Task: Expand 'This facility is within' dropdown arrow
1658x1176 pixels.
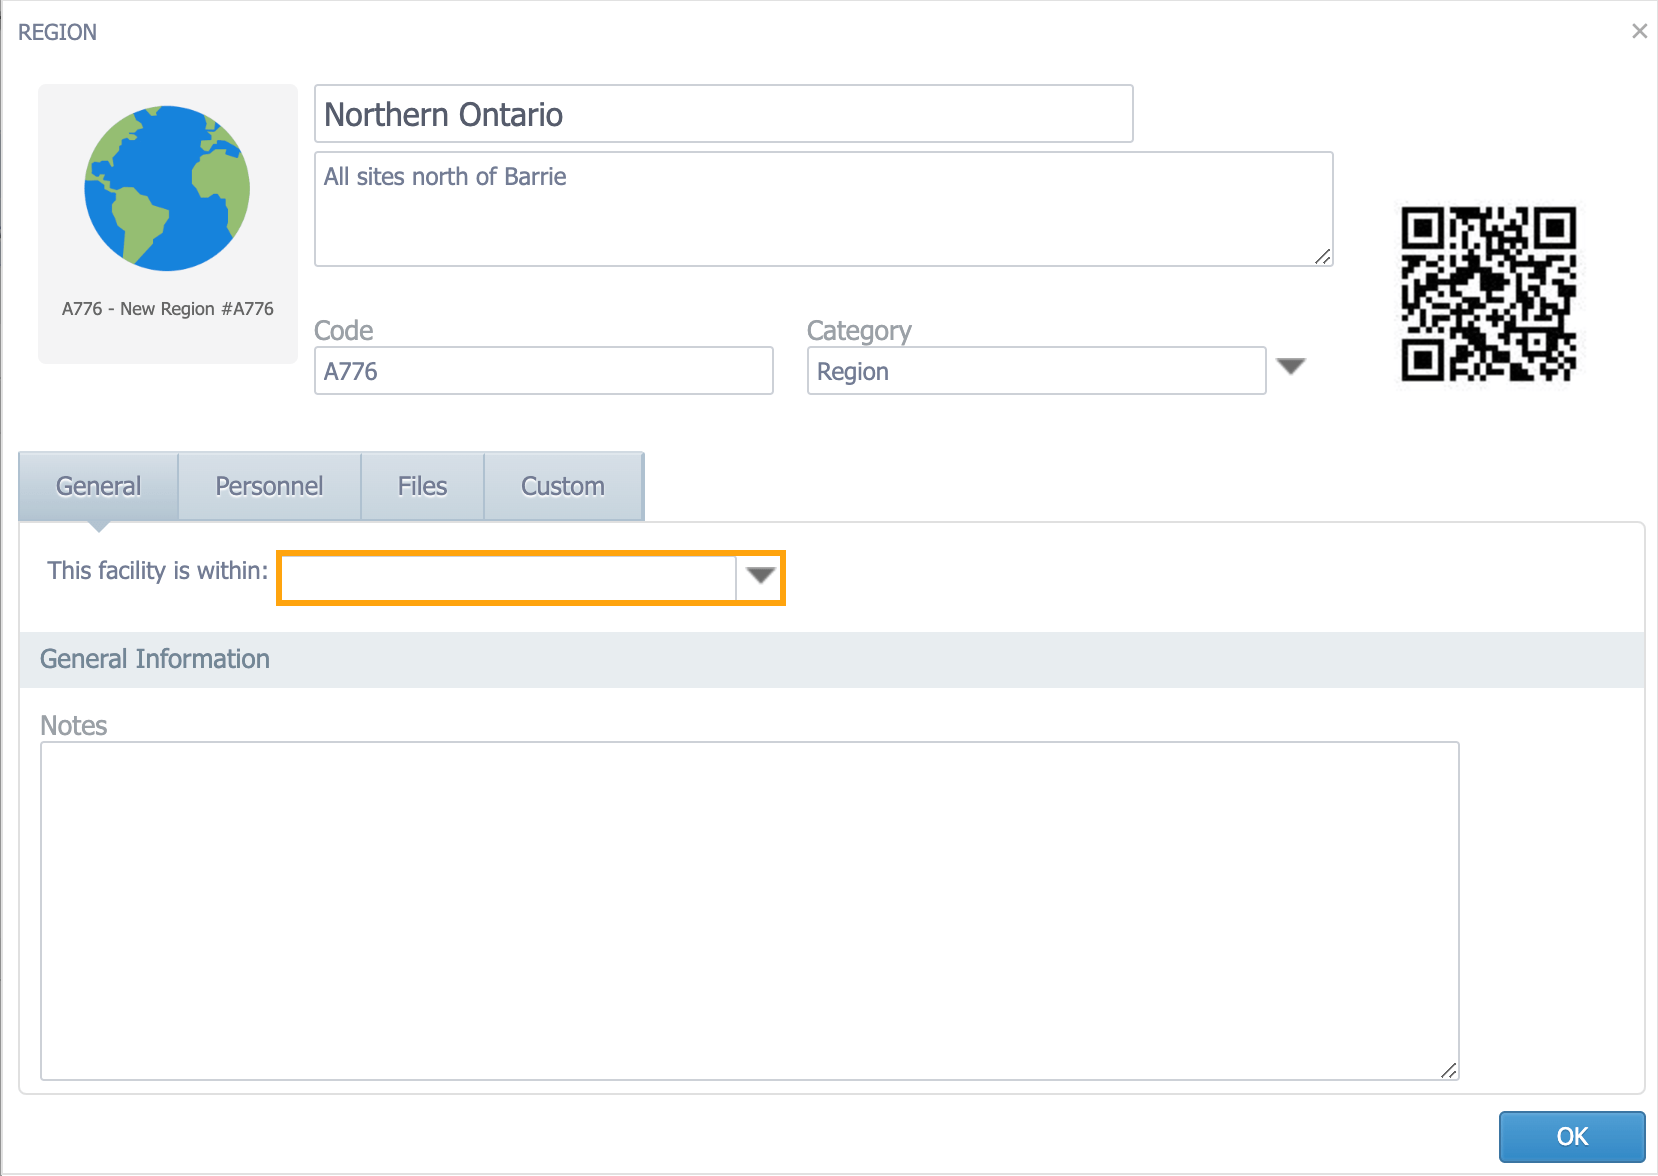Action: pos(761,576)
